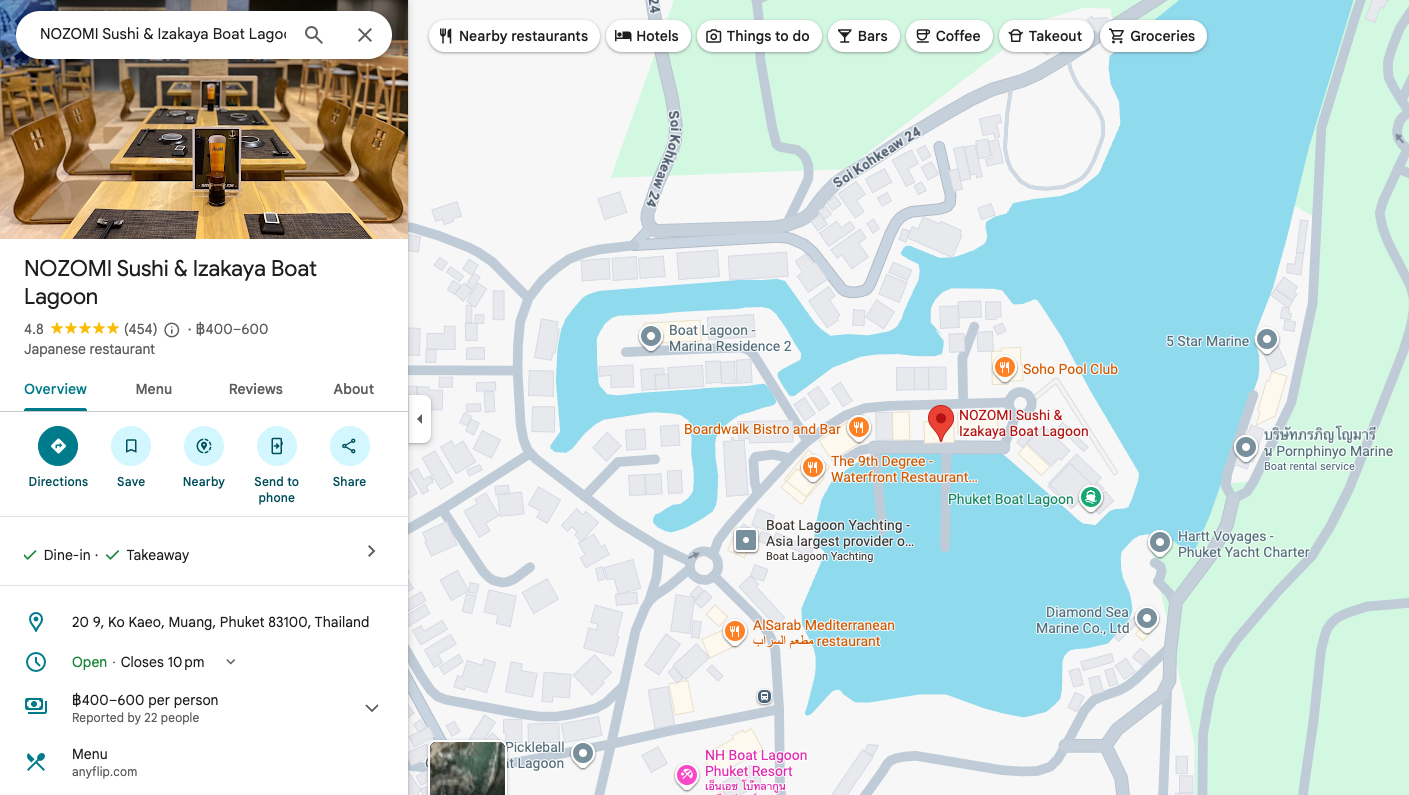
Task: Click the Pickleball Boat Lagoon marker
Action: tap(583, 754)
